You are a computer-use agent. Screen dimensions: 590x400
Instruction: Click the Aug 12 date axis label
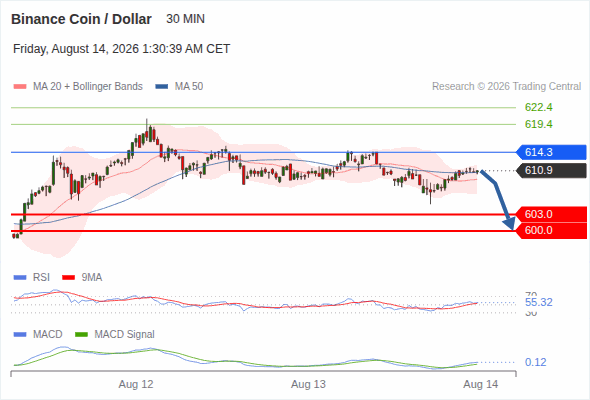[x=136, y=385]
